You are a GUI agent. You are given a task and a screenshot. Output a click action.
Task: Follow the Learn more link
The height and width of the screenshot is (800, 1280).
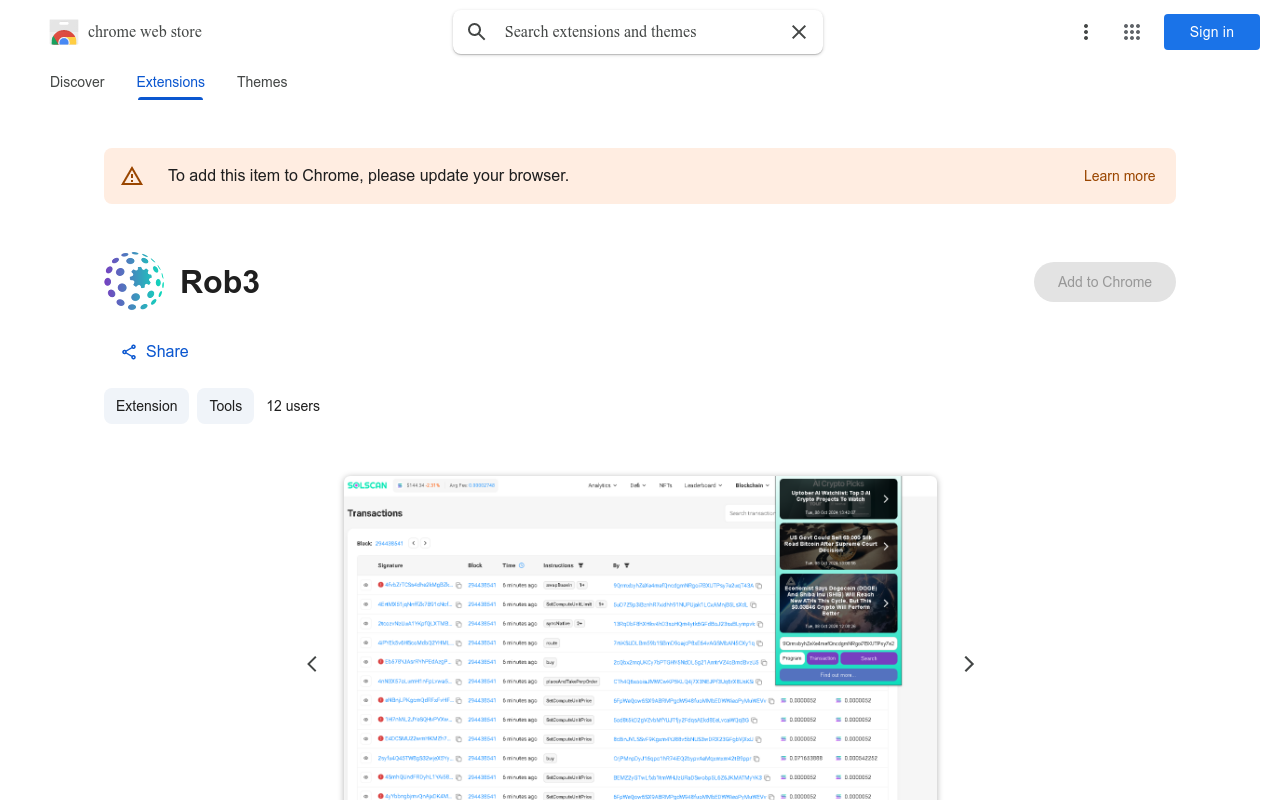[1119, 176]
